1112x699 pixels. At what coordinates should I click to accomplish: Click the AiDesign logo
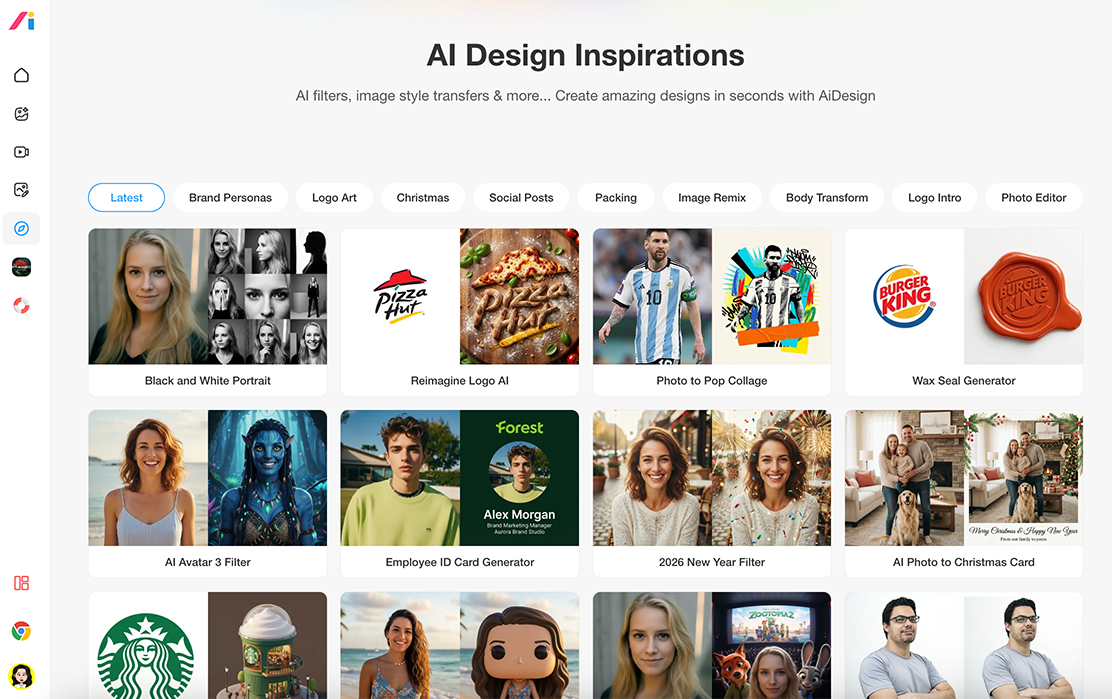pyautogui.click(x=21, y=21)
